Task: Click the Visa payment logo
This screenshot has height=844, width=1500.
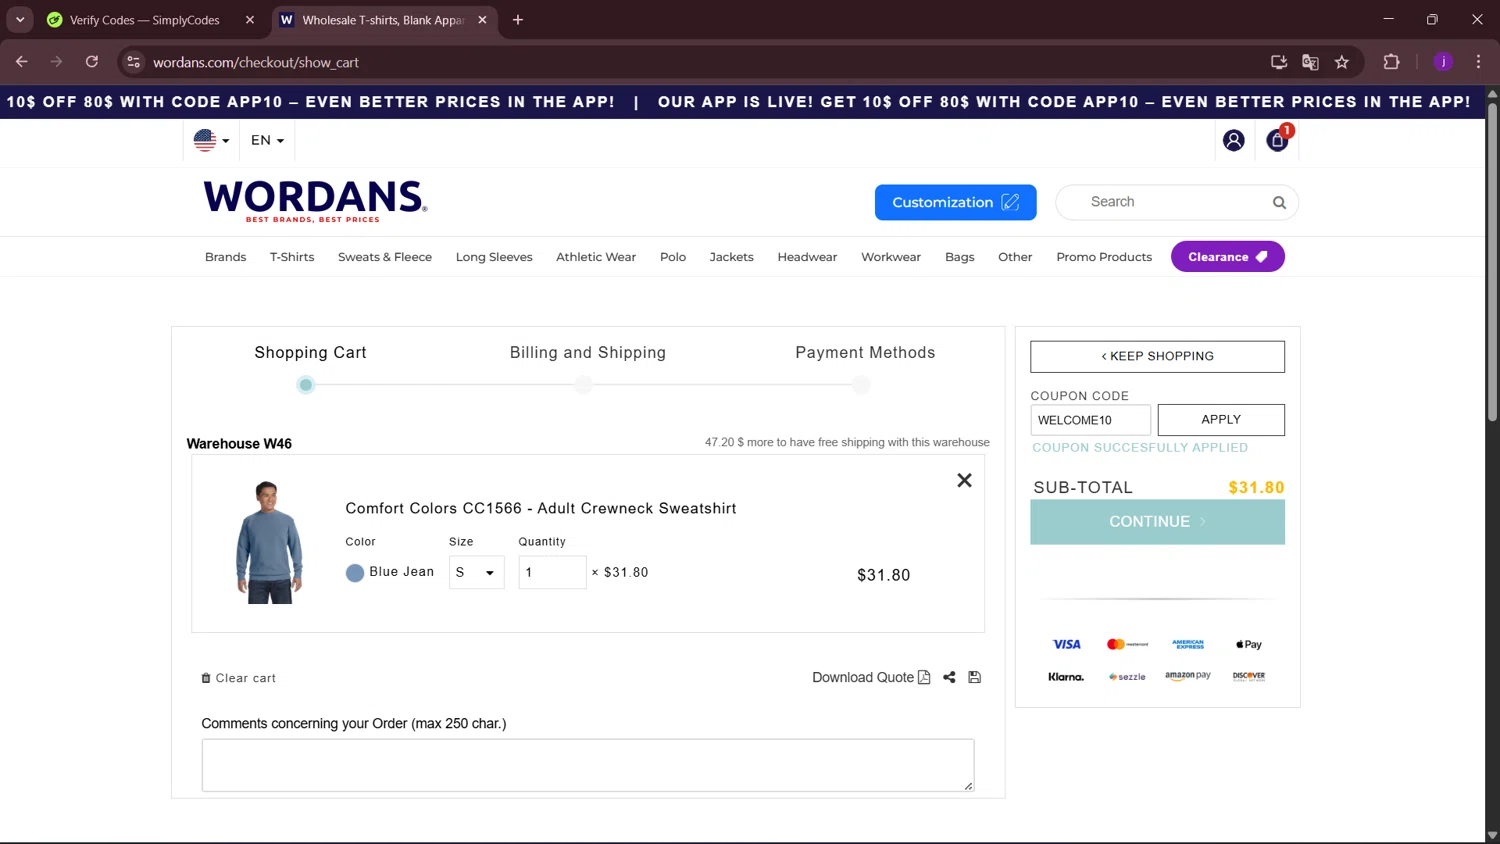Action: coord(1066,645)
